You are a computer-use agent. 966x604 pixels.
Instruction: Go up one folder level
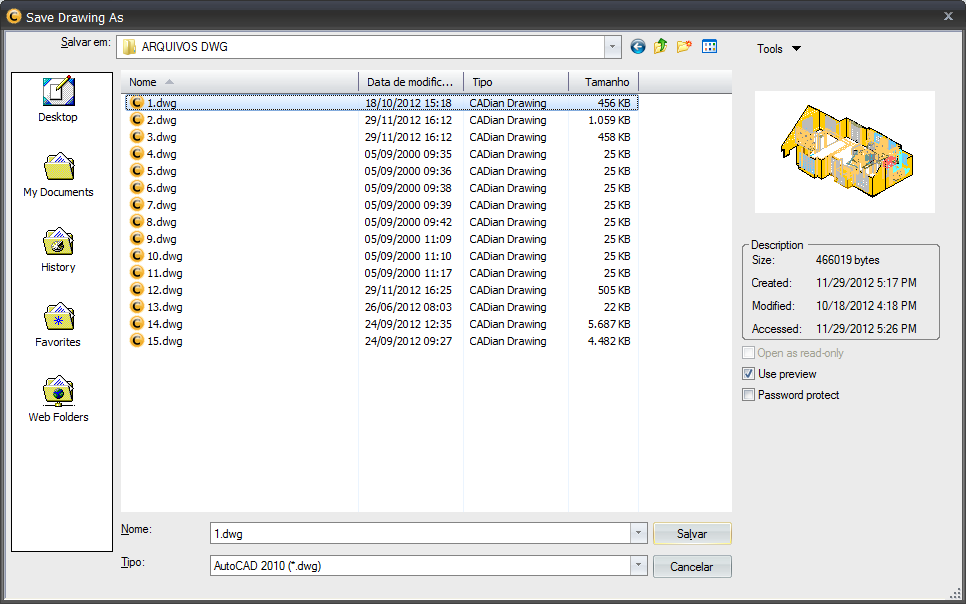661,47
